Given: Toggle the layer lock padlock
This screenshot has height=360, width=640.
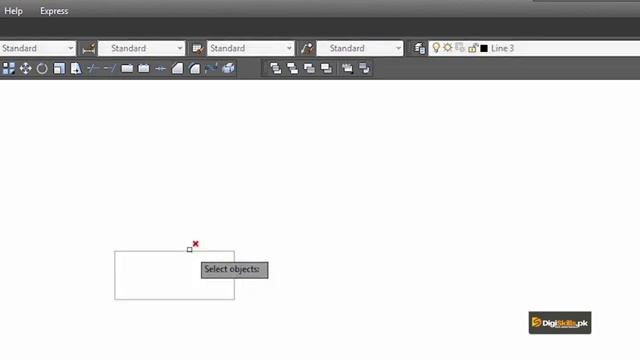Looking at the screenshot, I should point(473,48).
